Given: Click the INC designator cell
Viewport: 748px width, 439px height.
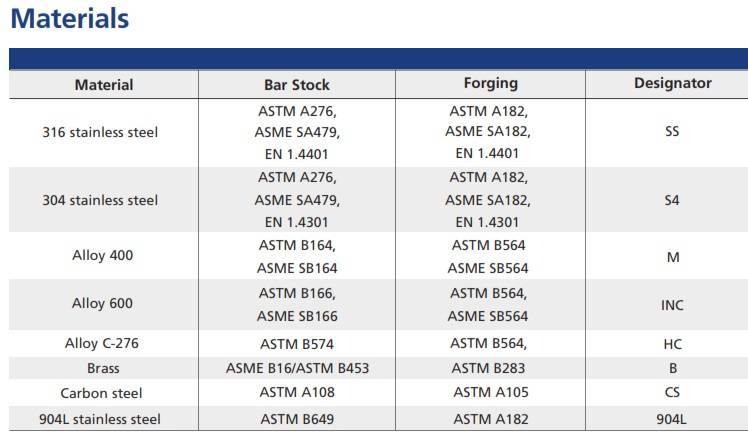Looking at the screenshot, I should click(672, 305).
